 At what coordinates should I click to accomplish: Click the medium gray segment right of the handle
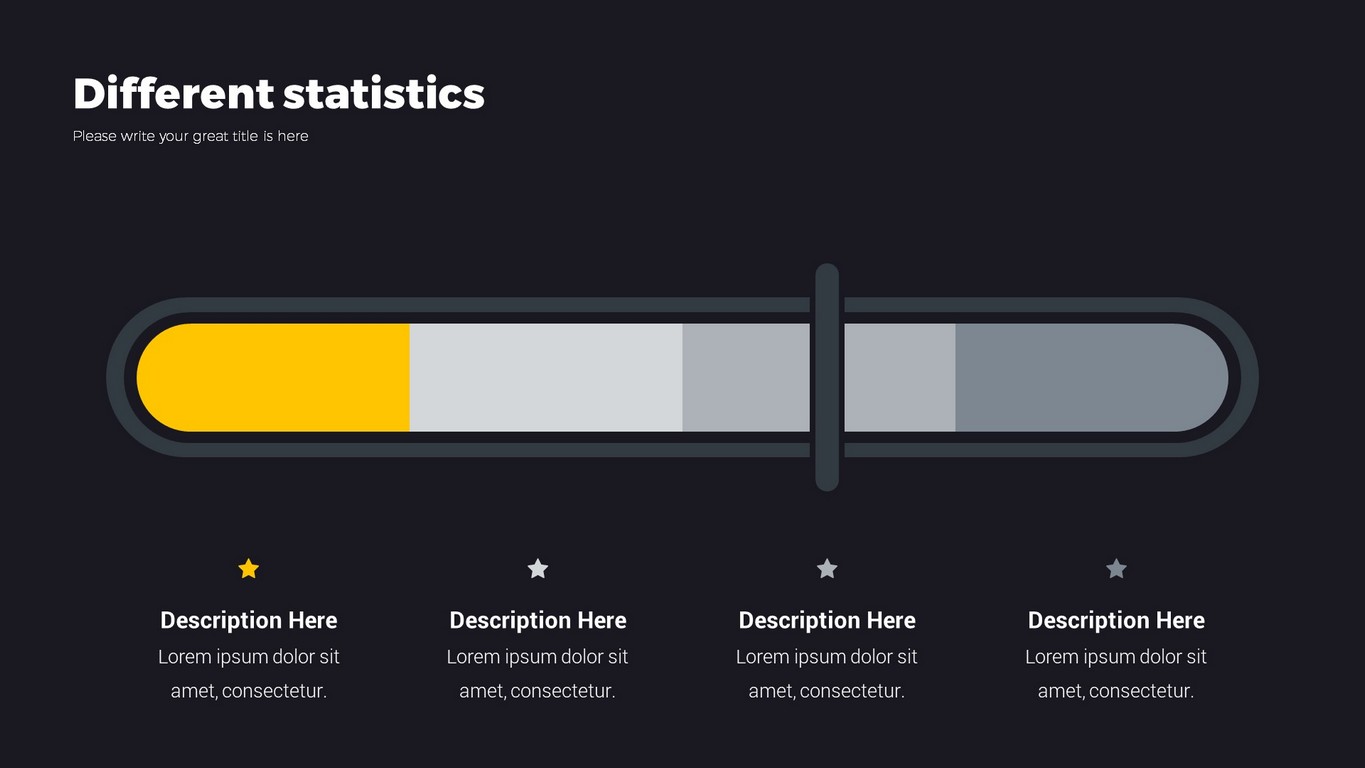pyautogui.click(x=899, y=377)
